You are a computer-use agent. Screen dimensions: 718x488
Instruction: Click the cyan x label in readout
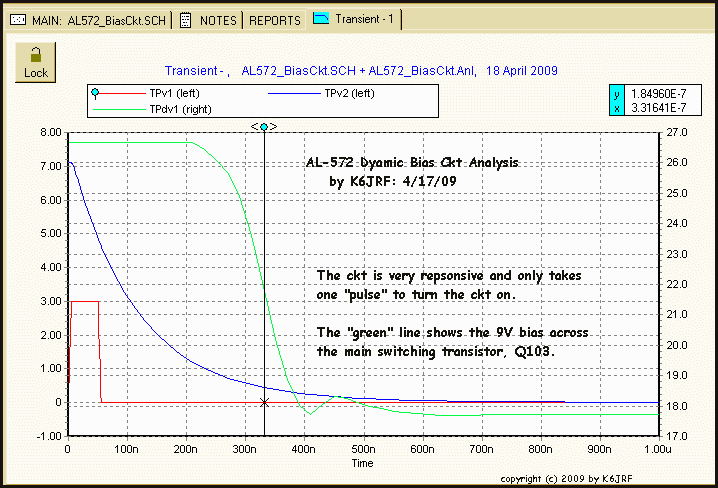[x=617, y=108]
